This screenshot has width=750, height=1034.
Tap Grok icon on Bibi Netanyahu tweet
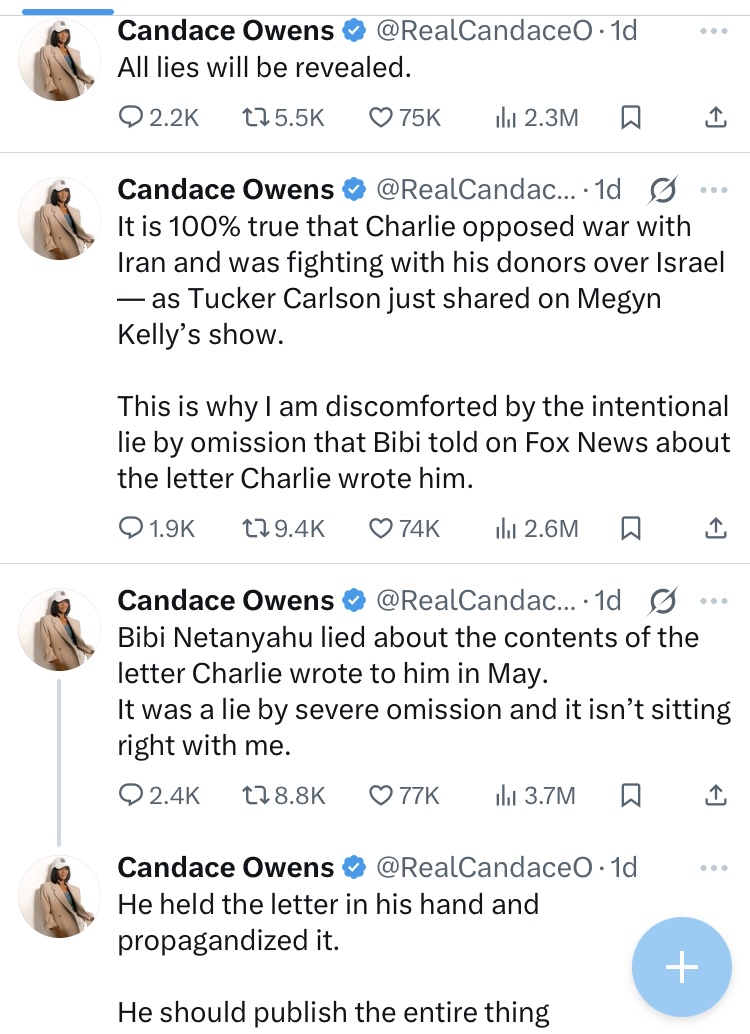click(663, 600)
